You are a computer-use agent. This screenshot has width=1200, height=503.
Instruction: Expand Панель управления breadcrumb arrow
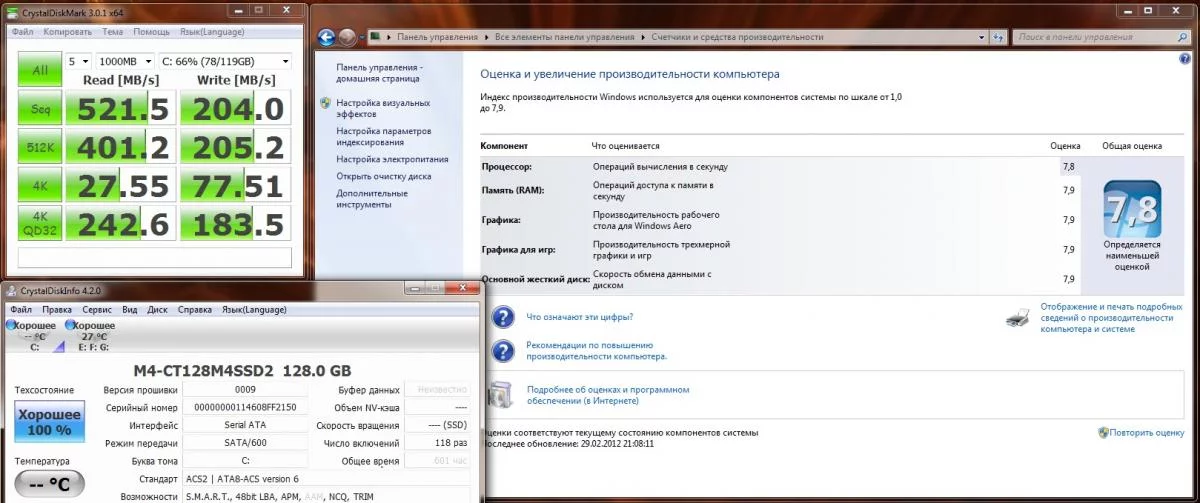coord(488,37)
